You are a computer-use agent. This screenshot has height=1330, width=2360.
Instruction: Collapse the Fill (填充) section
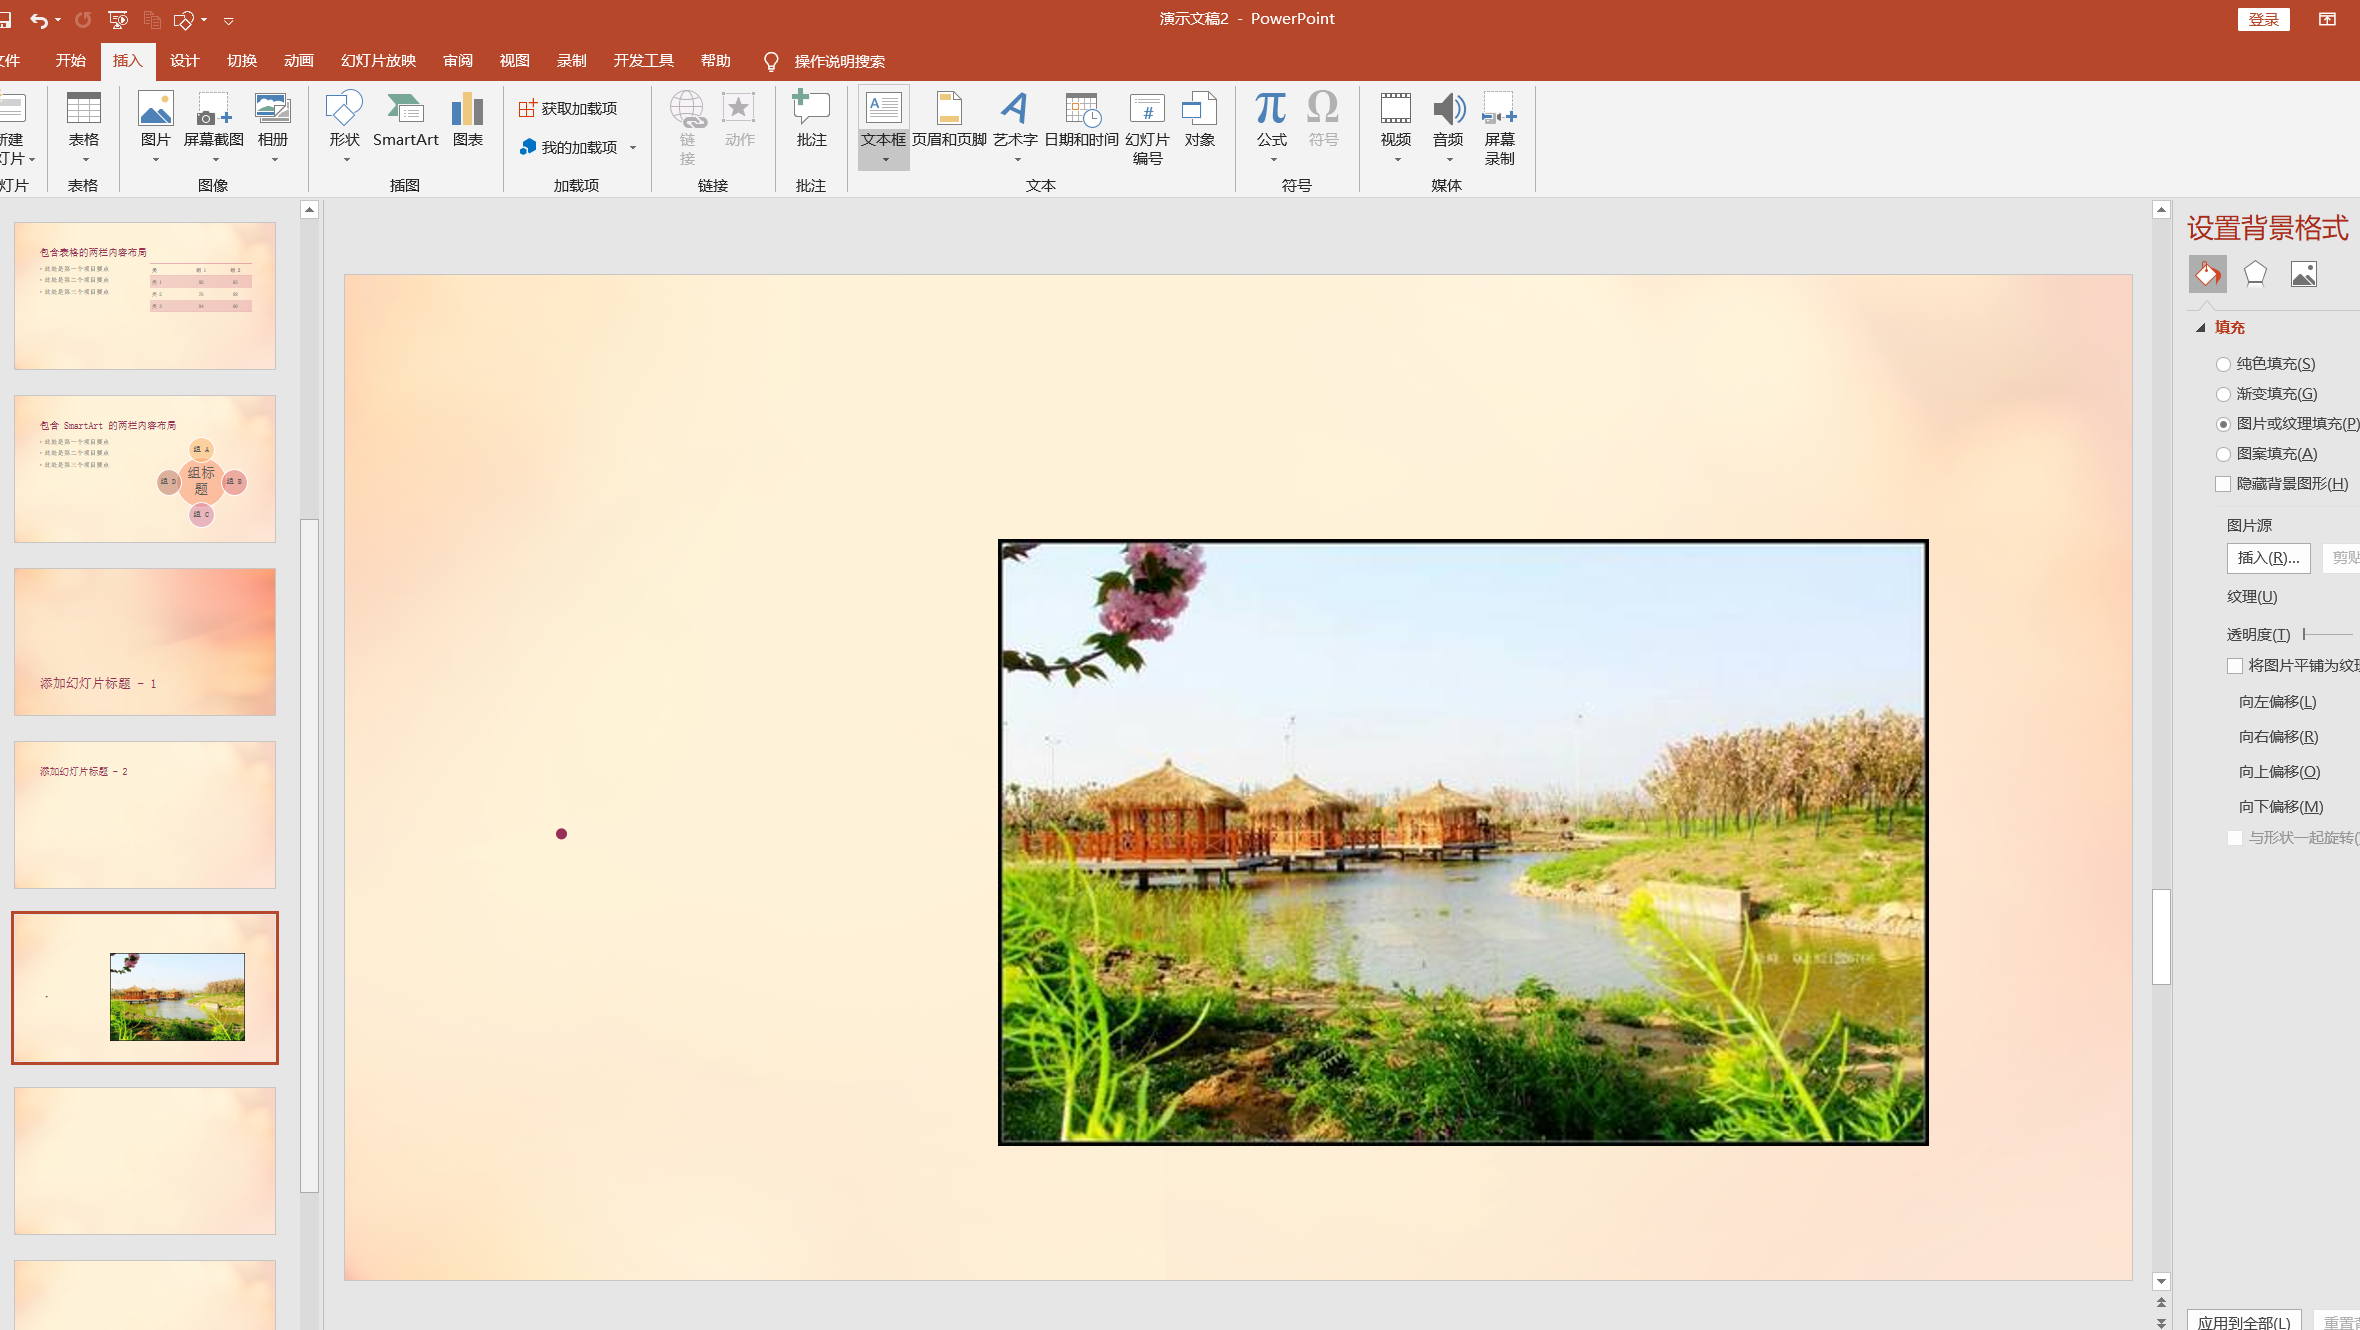coord(2200,328)
